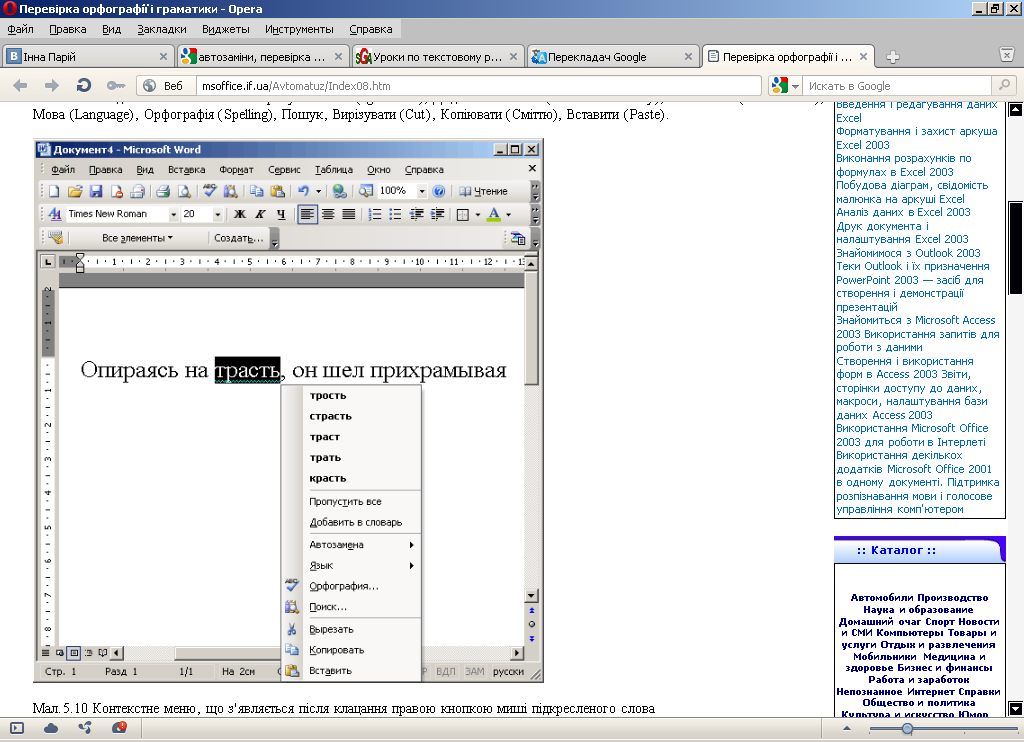Click the page scrollbar down arrow in Opera
Viewport: 1024px width, 742px height.
pyautogui.click(x=1016, y=708)
